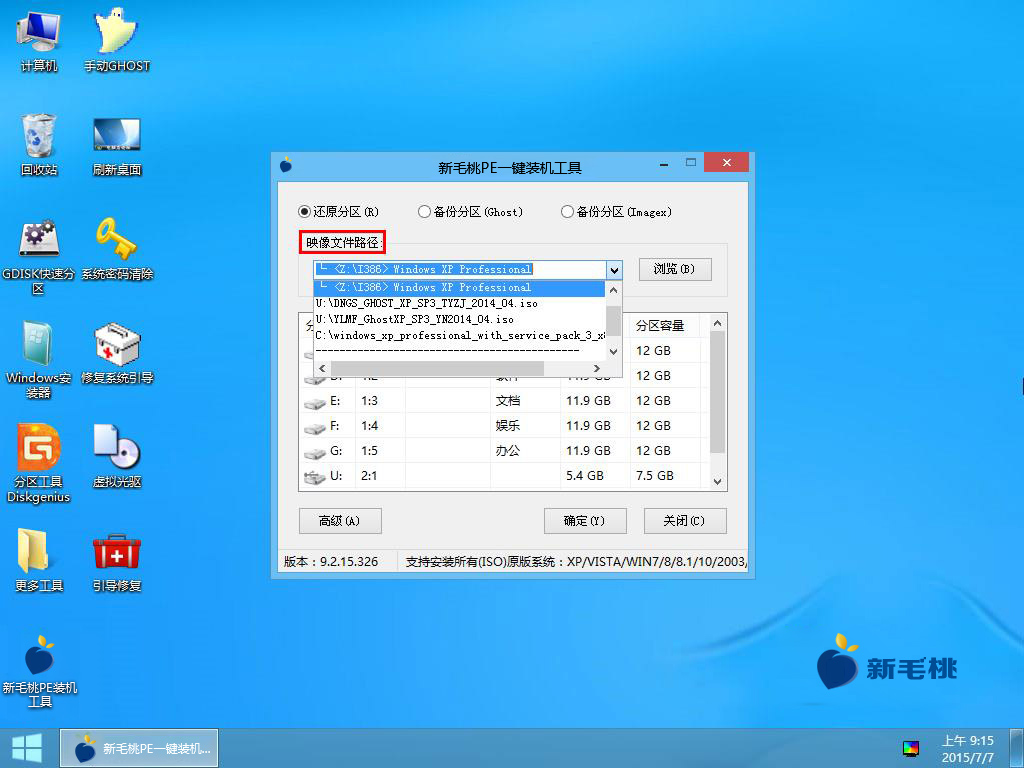Minimize the 新毛桃PE一键装机工具 window

coord(664,164)
